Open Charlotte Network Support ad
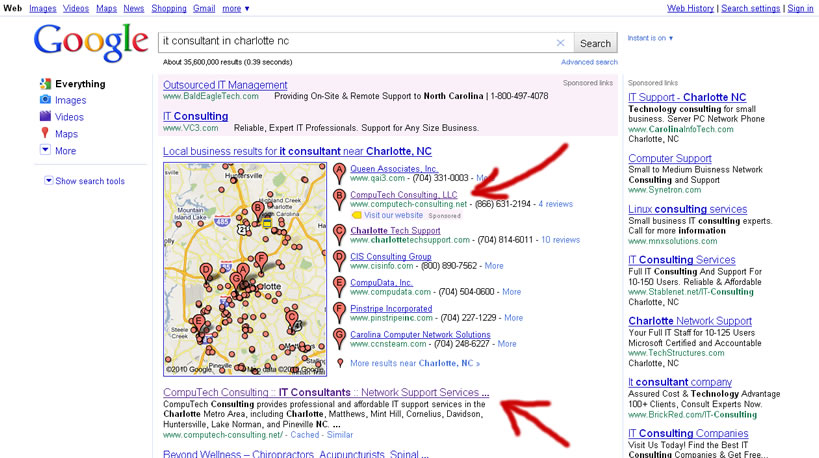This screenshot has height=458, width=819. 690,321
